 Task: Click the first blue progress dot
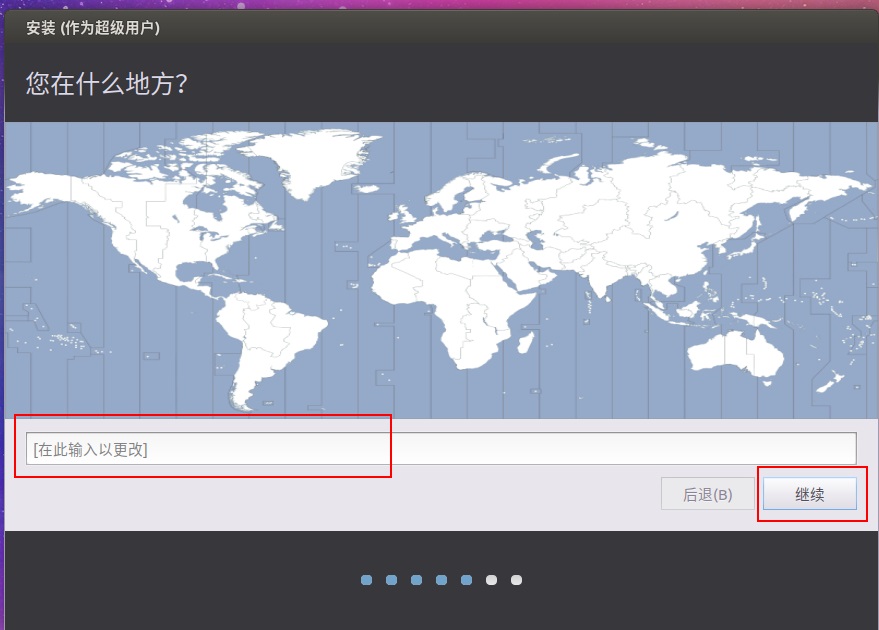[366, 580]
